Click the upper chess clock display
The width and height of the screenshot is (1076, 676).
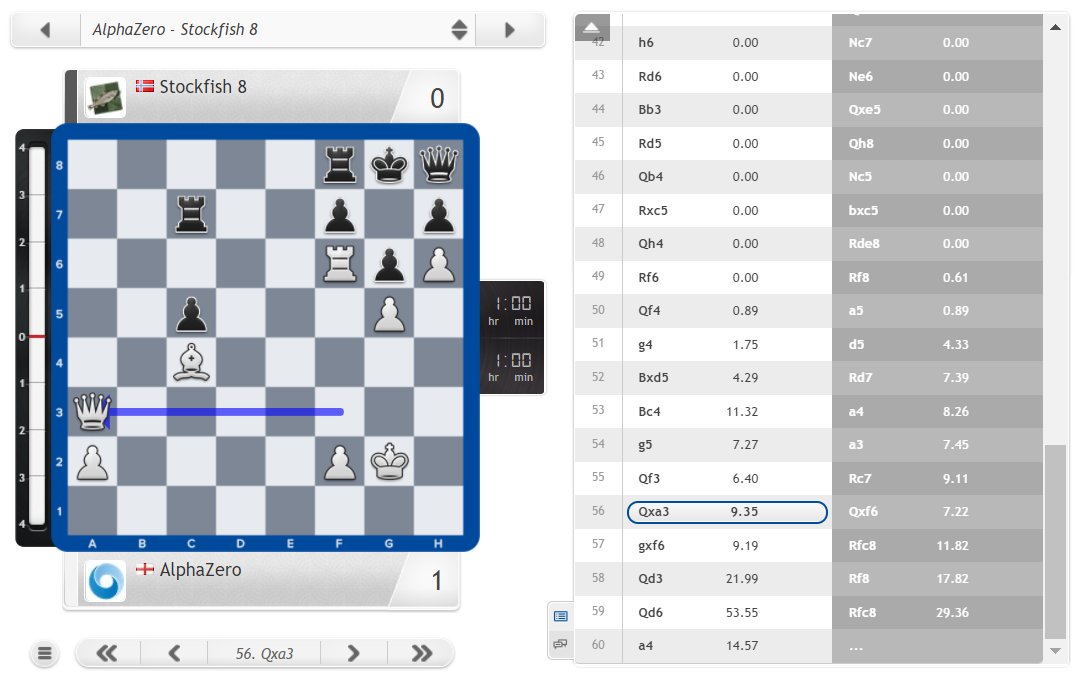[x=511, y=310]
